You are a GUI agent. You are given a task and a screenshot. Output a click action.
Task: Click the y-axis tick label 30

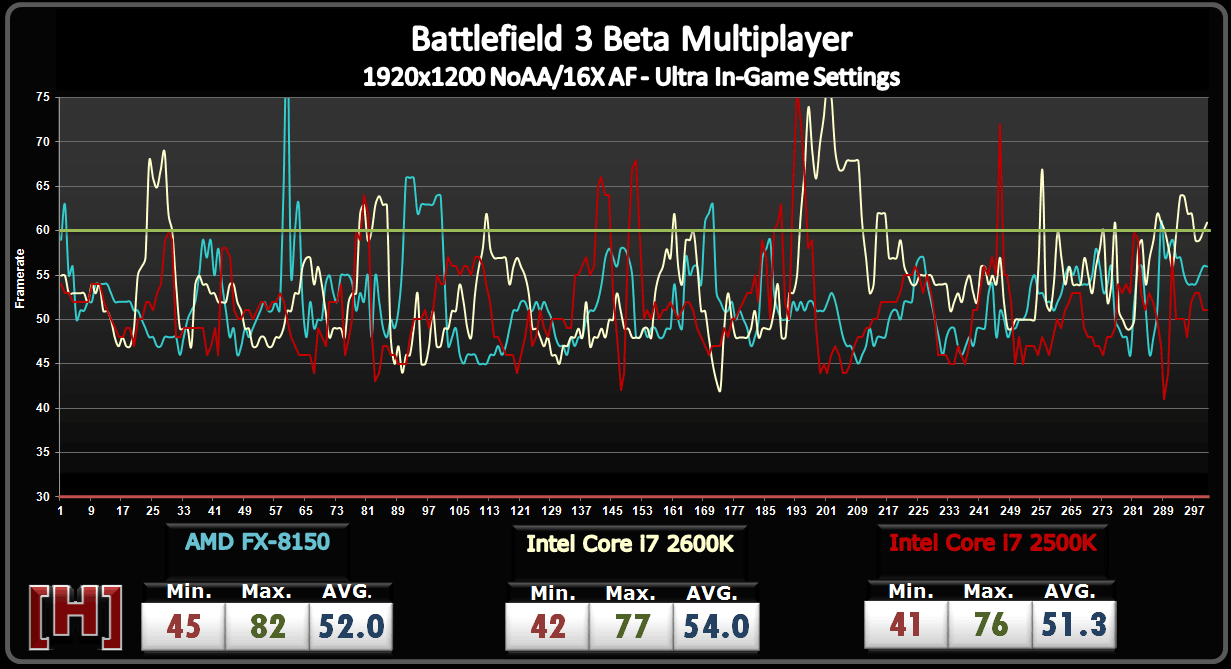42,497
